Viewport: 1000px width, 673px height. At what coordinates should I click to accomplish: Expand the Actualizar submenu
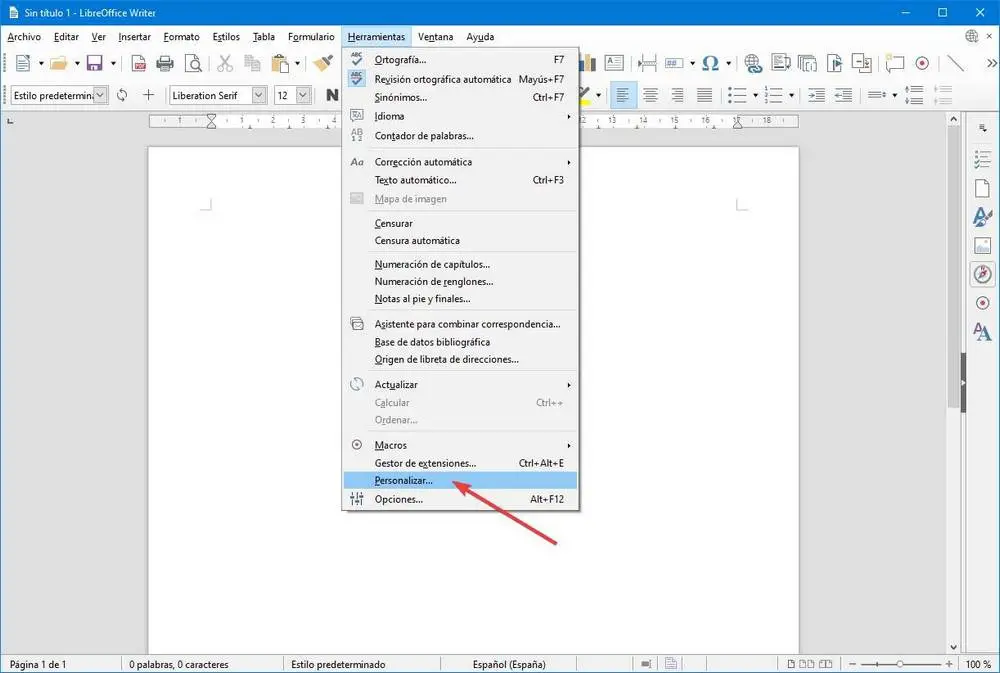460,385
